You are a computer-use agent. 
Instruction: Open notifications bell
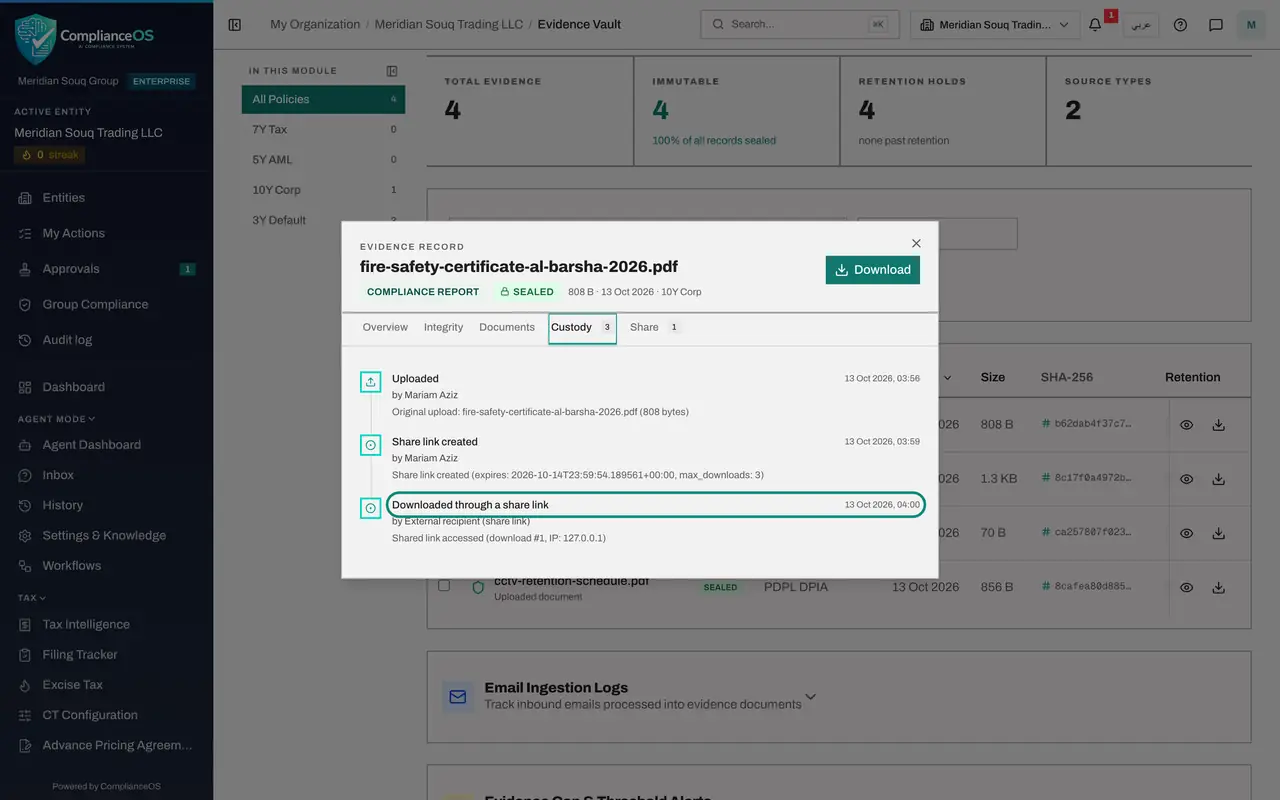(1095, 25)
